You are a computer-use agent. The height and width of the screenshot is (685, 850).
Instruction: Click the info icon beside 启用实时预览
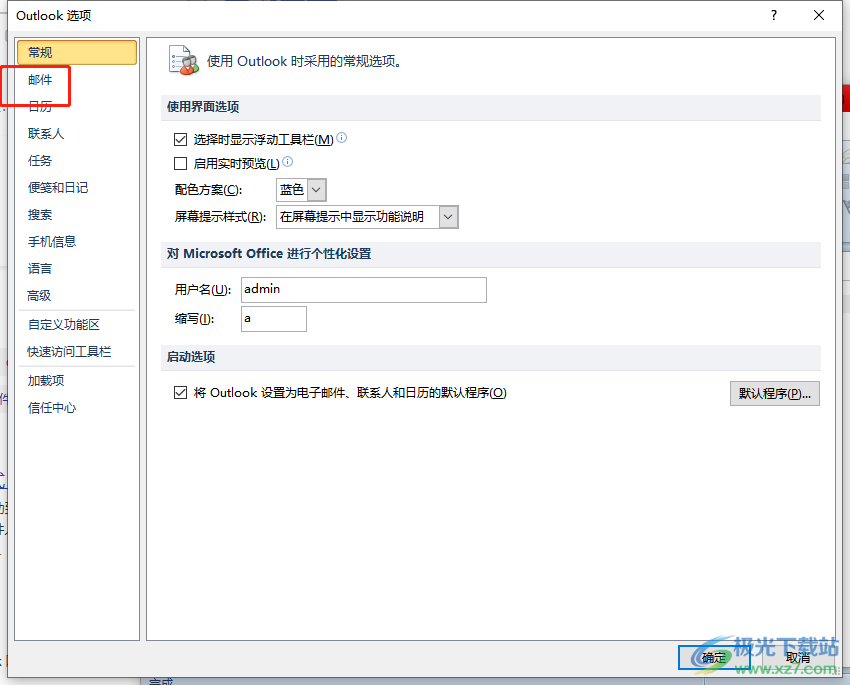point(288,161)
